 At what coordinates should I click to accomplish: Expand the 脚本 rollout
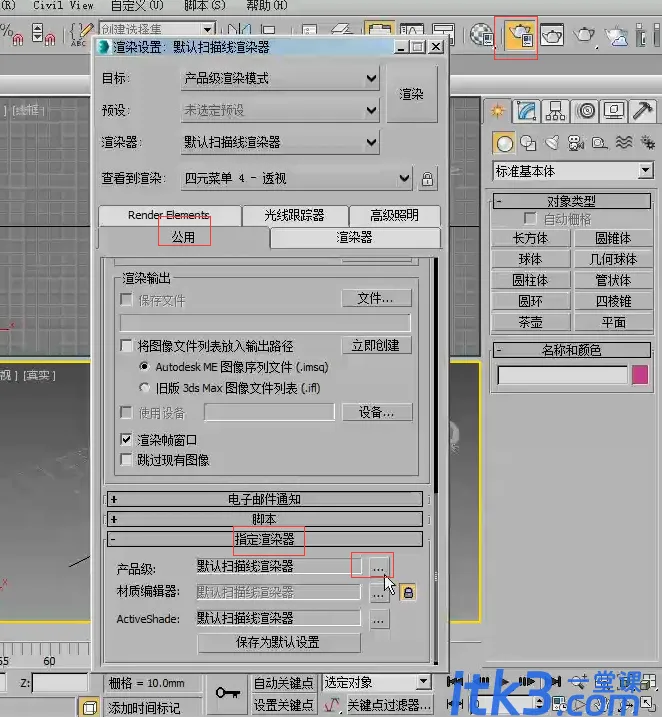[264, 519]
